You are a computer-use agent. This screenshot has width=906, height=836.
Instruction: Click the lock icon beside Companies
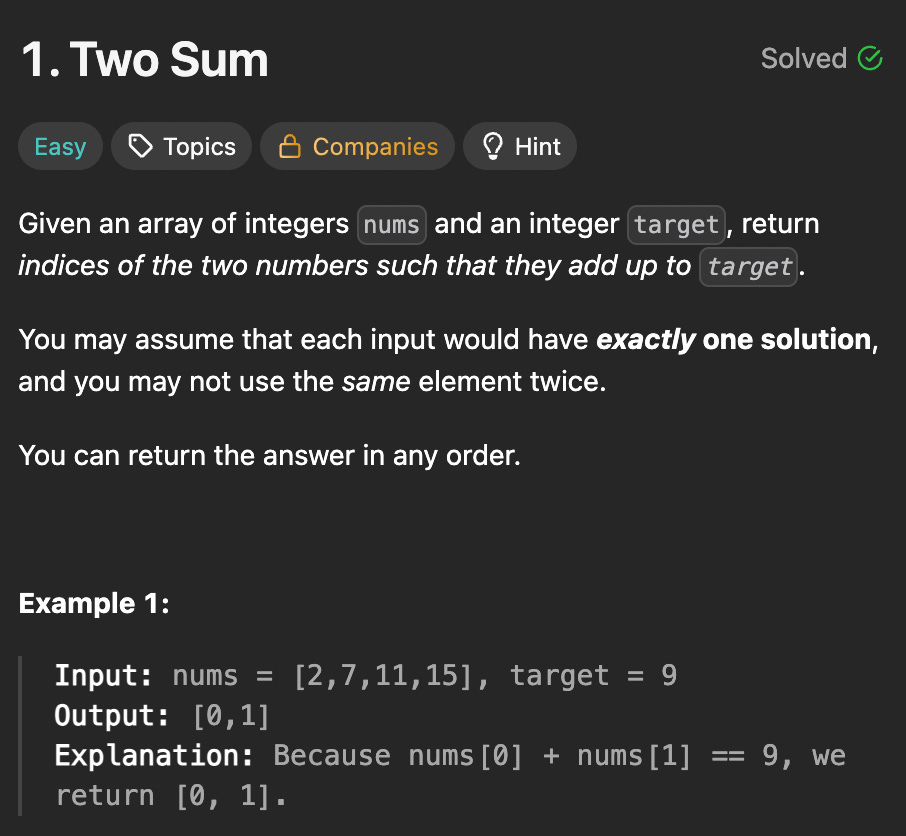(x=289, y=146)
